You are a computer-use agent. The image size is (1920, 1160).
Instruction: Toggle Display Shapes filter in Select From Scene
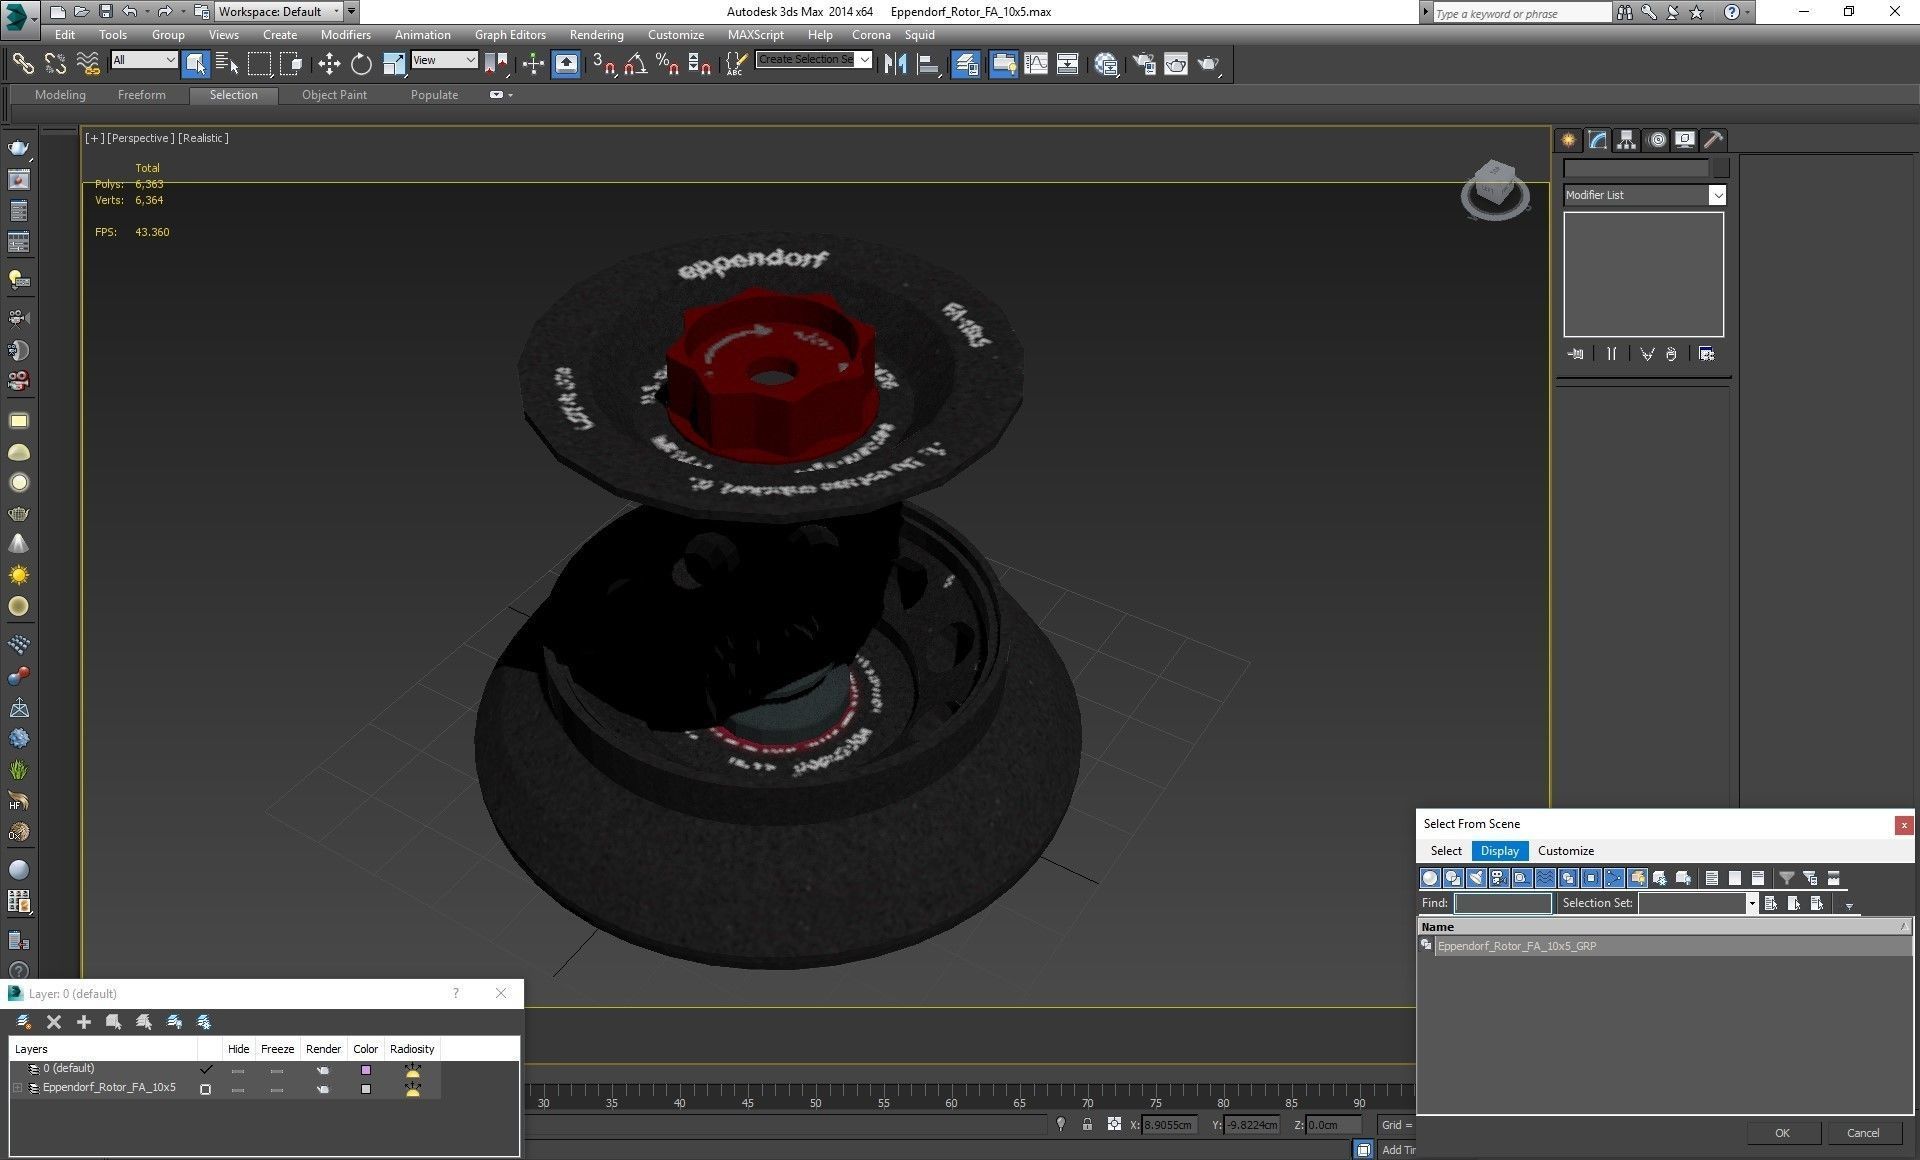1453,878
